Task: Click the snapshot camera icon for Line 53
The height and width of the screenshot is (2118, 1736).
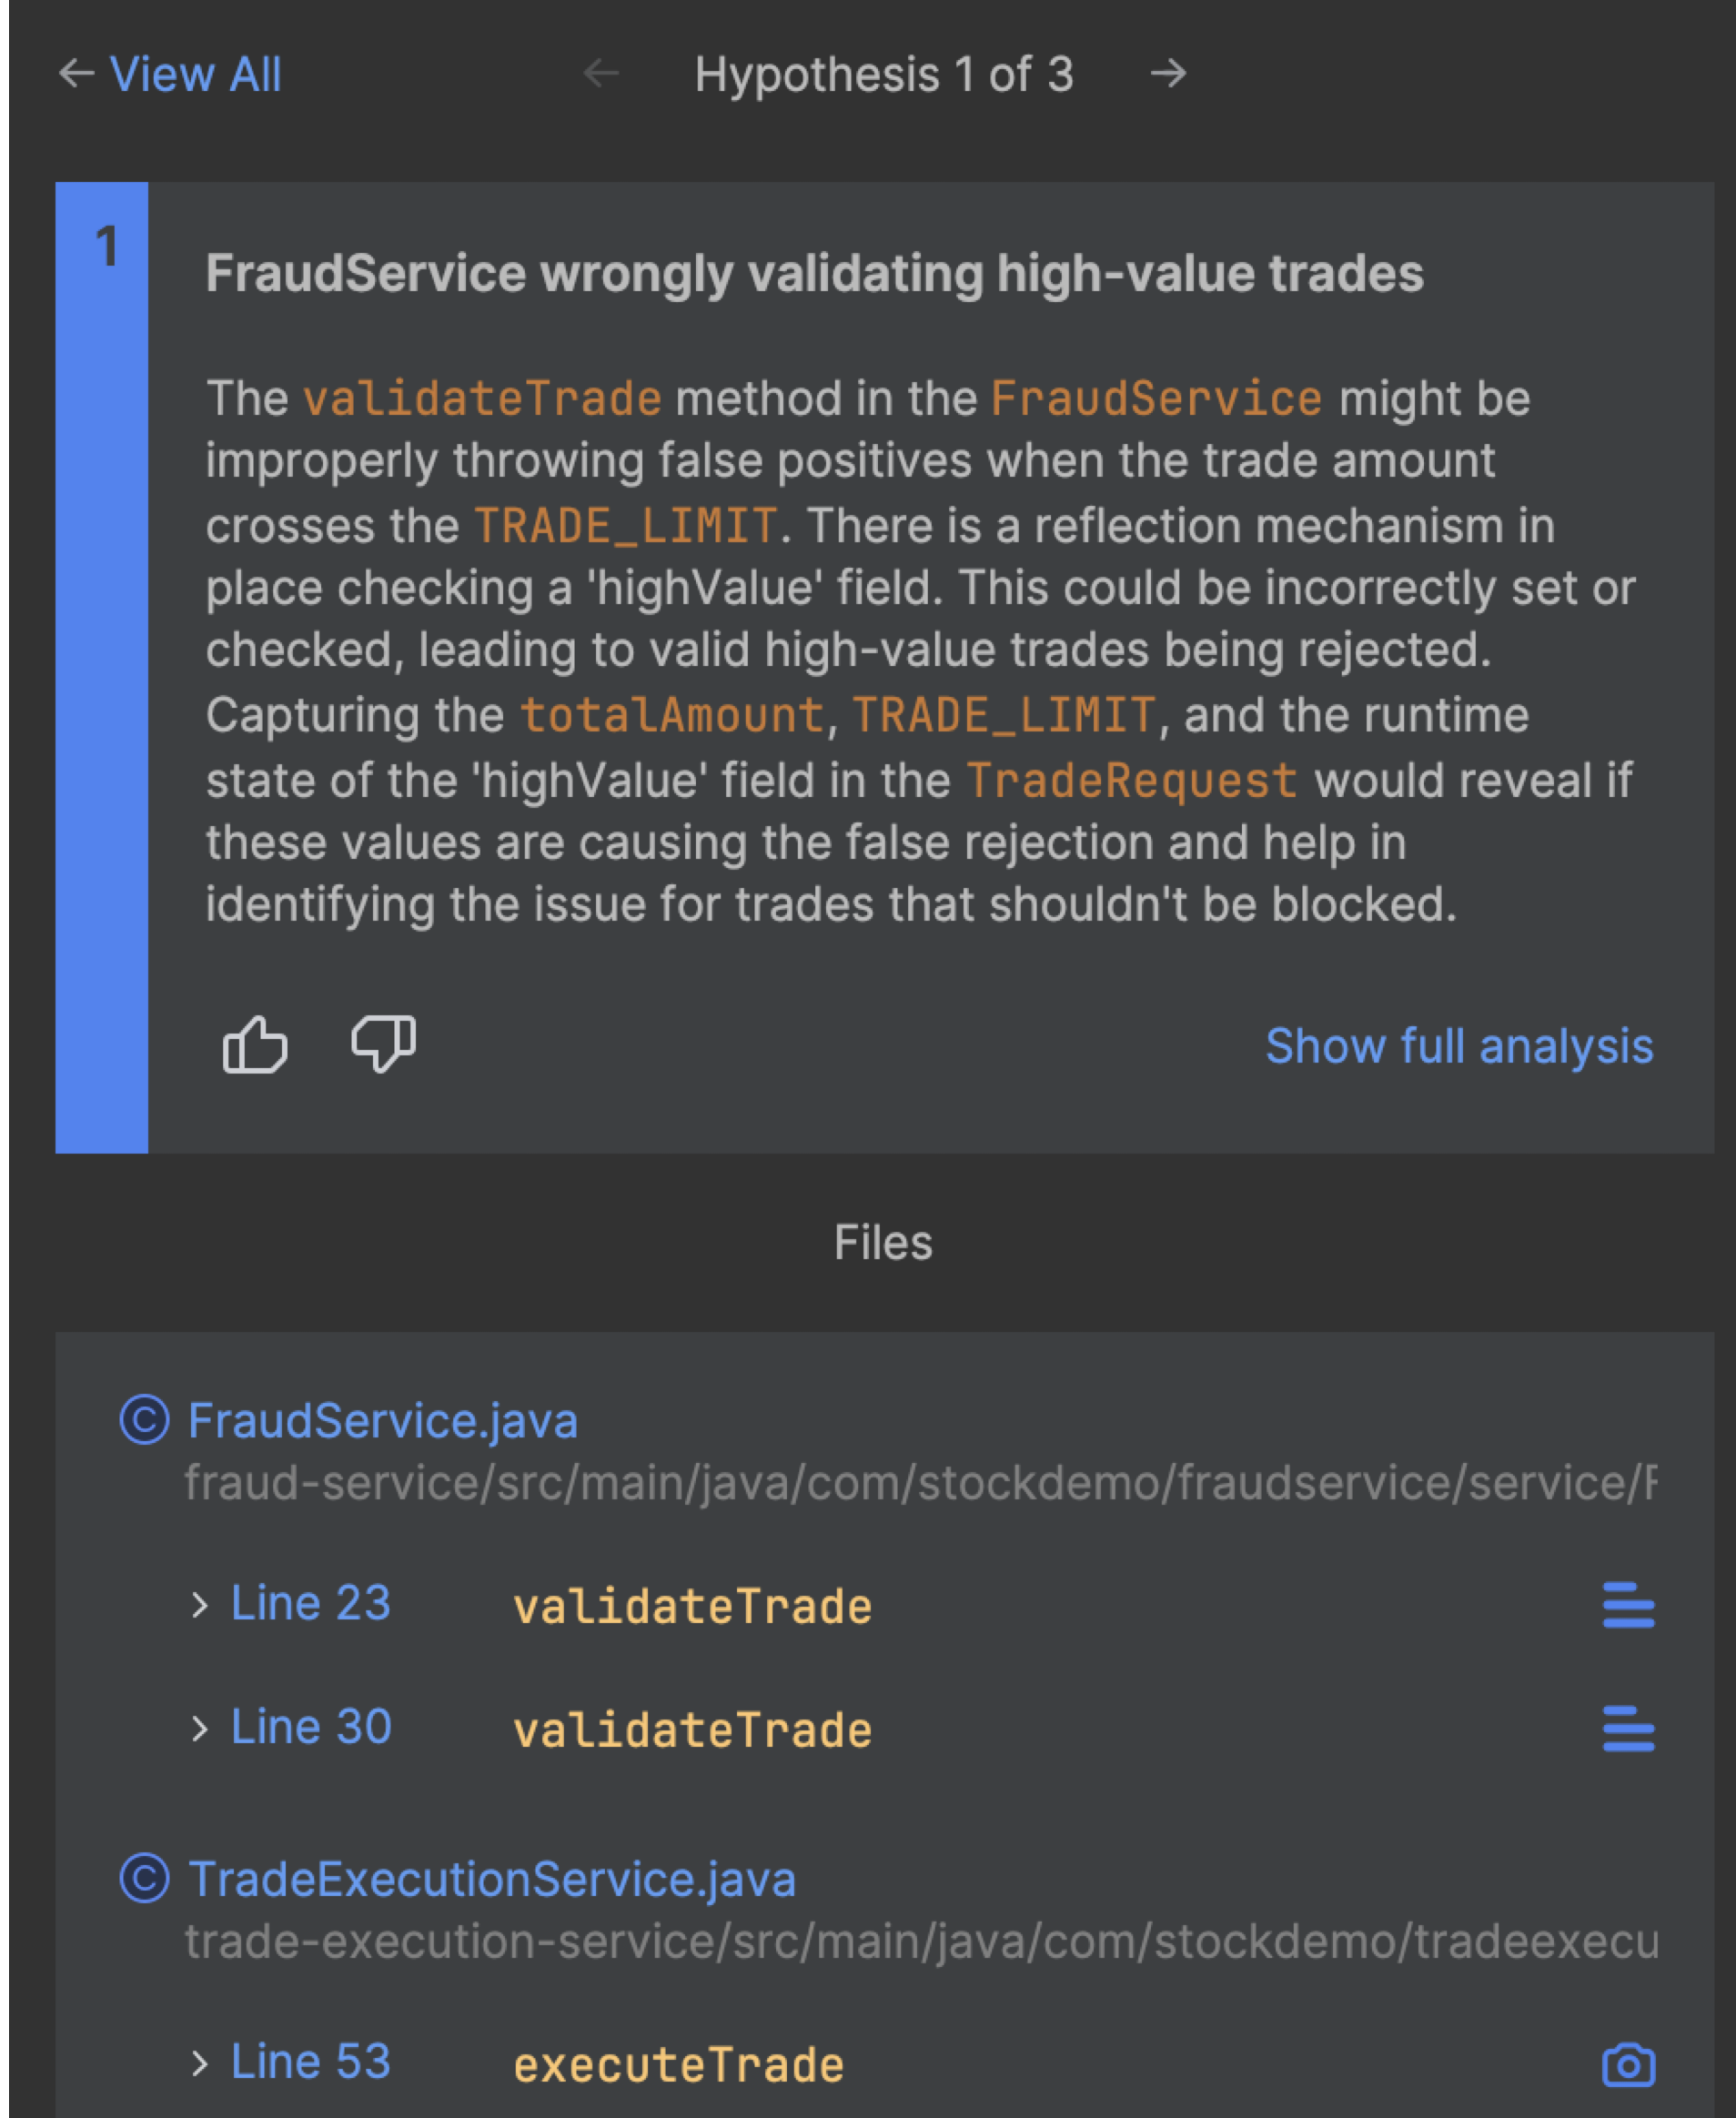Action: [x=1627, y=2065]
